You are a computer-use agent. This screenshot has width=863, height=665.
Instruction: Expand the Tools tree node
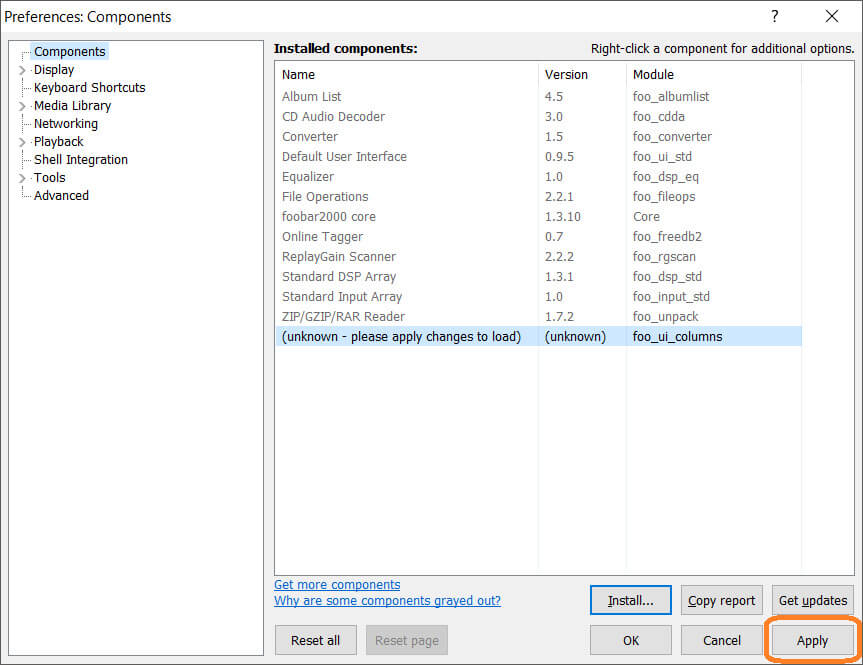click(x=22, y=178)
